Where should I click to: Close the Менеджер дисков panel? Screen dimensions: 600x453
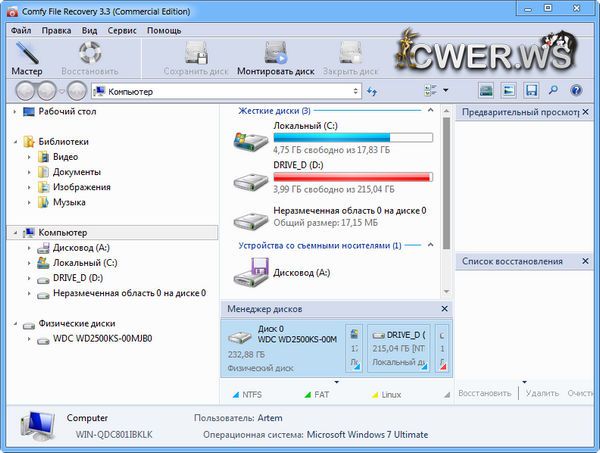(444, 308)
